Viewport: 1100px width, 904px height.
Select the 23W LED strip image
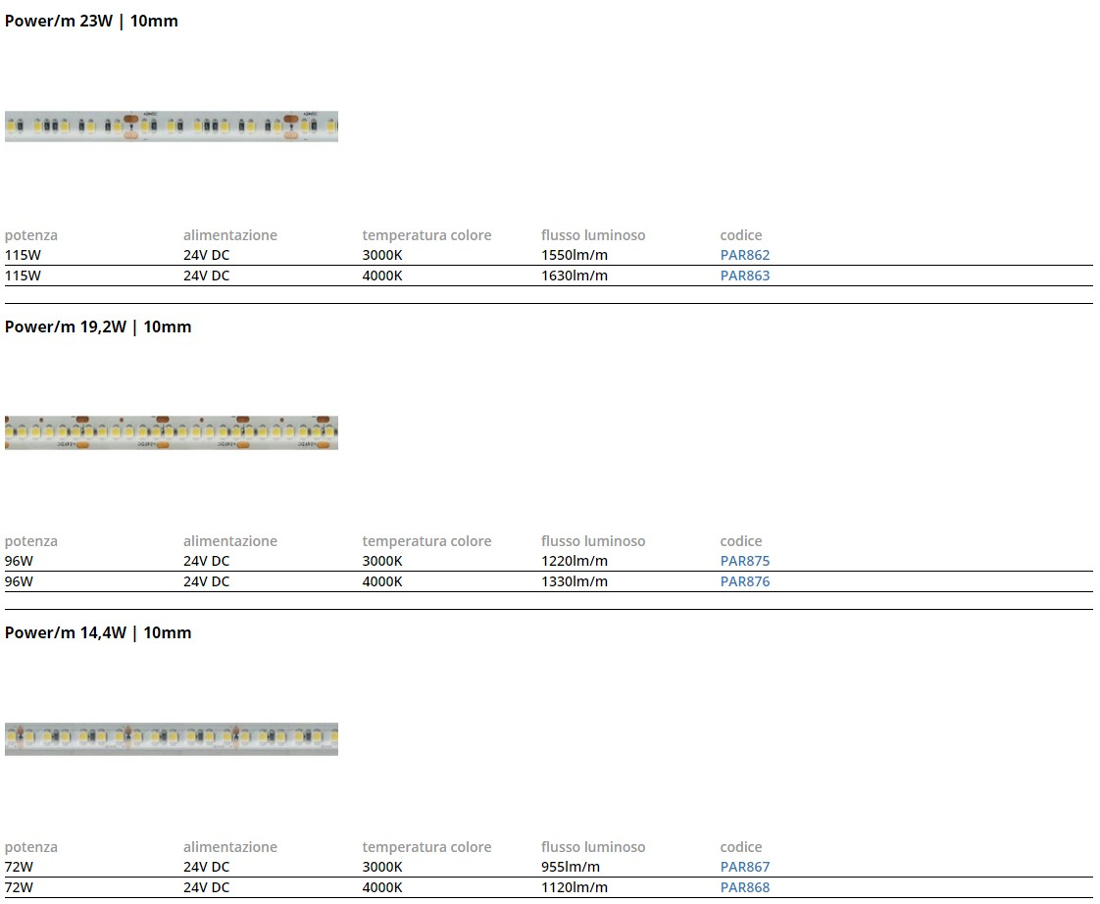pos(171,126)
